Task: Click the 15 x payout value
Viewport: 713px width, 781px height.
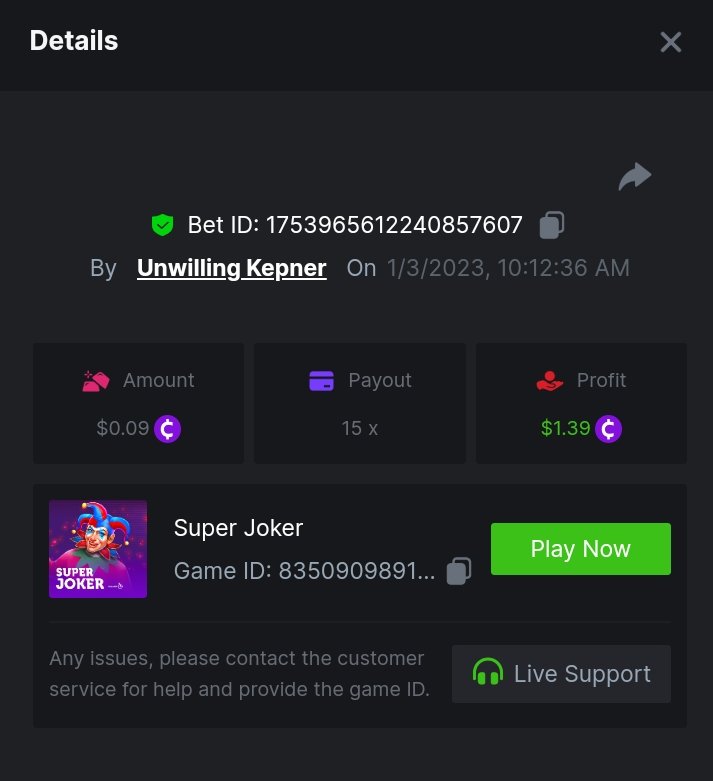Action: click(359, 429)
